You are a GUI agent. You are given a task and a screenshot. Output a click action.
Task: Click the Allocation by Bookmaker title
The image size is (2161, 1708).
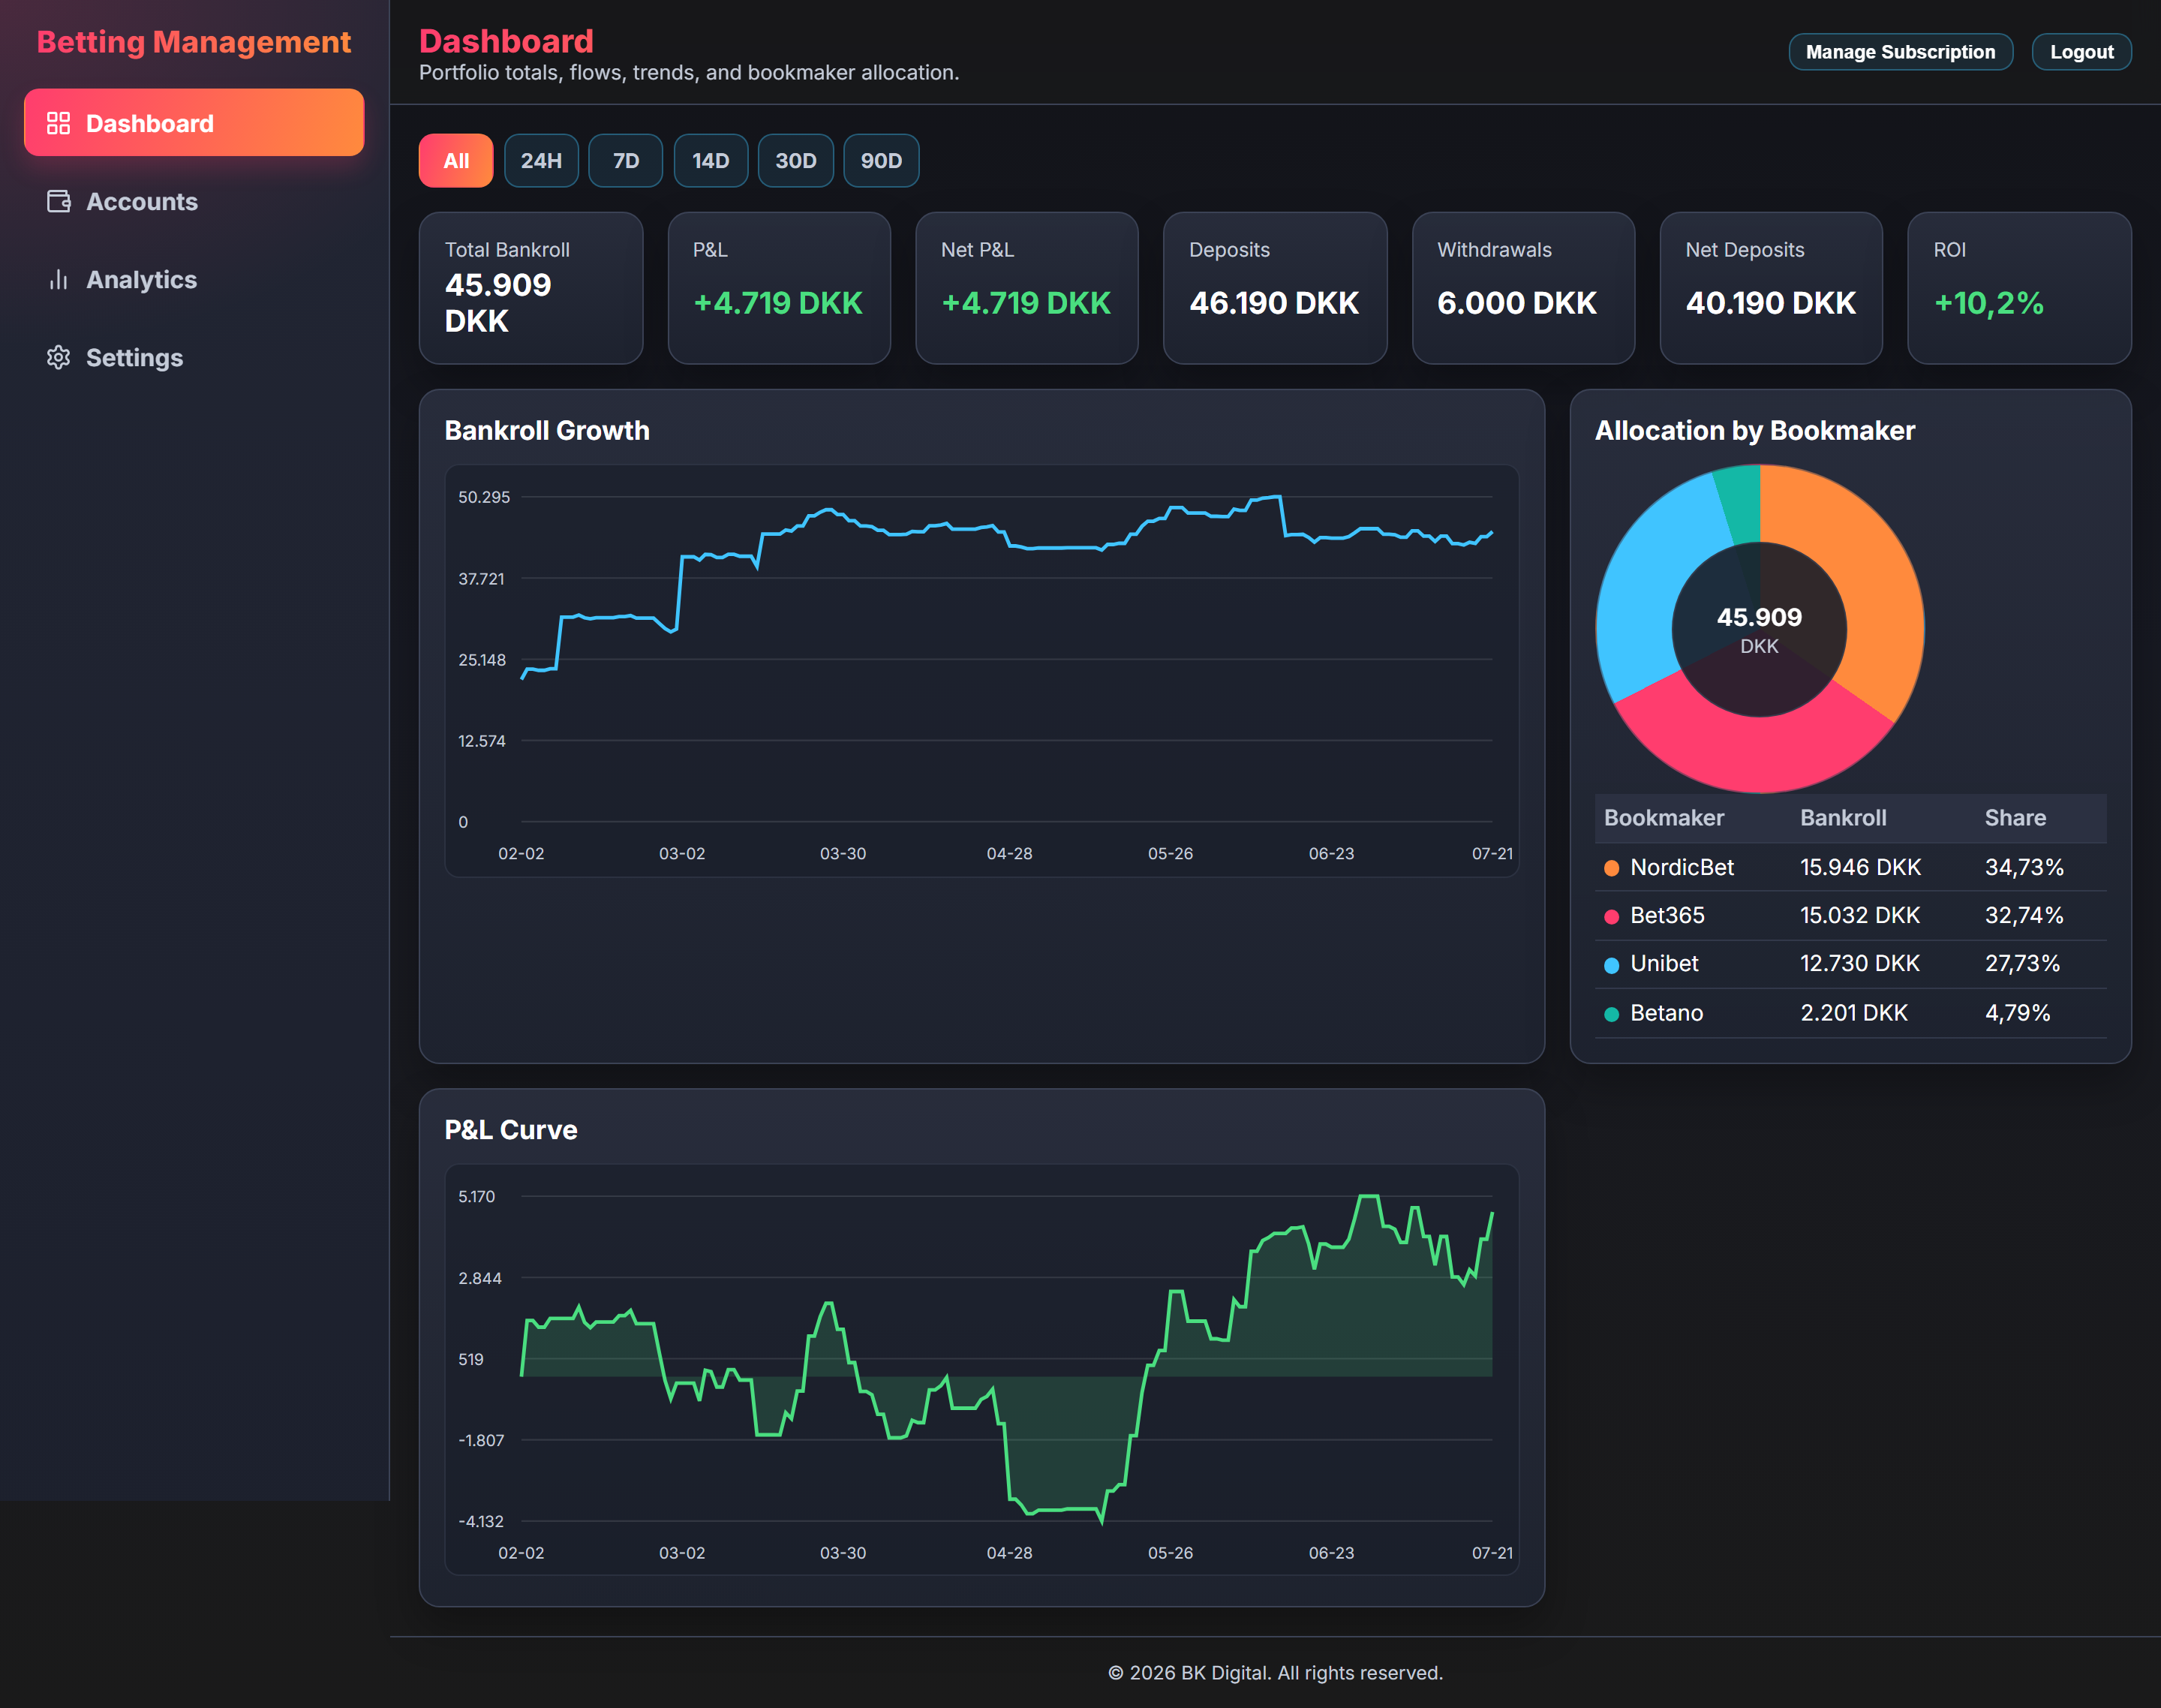click(x=1754, y=430)
